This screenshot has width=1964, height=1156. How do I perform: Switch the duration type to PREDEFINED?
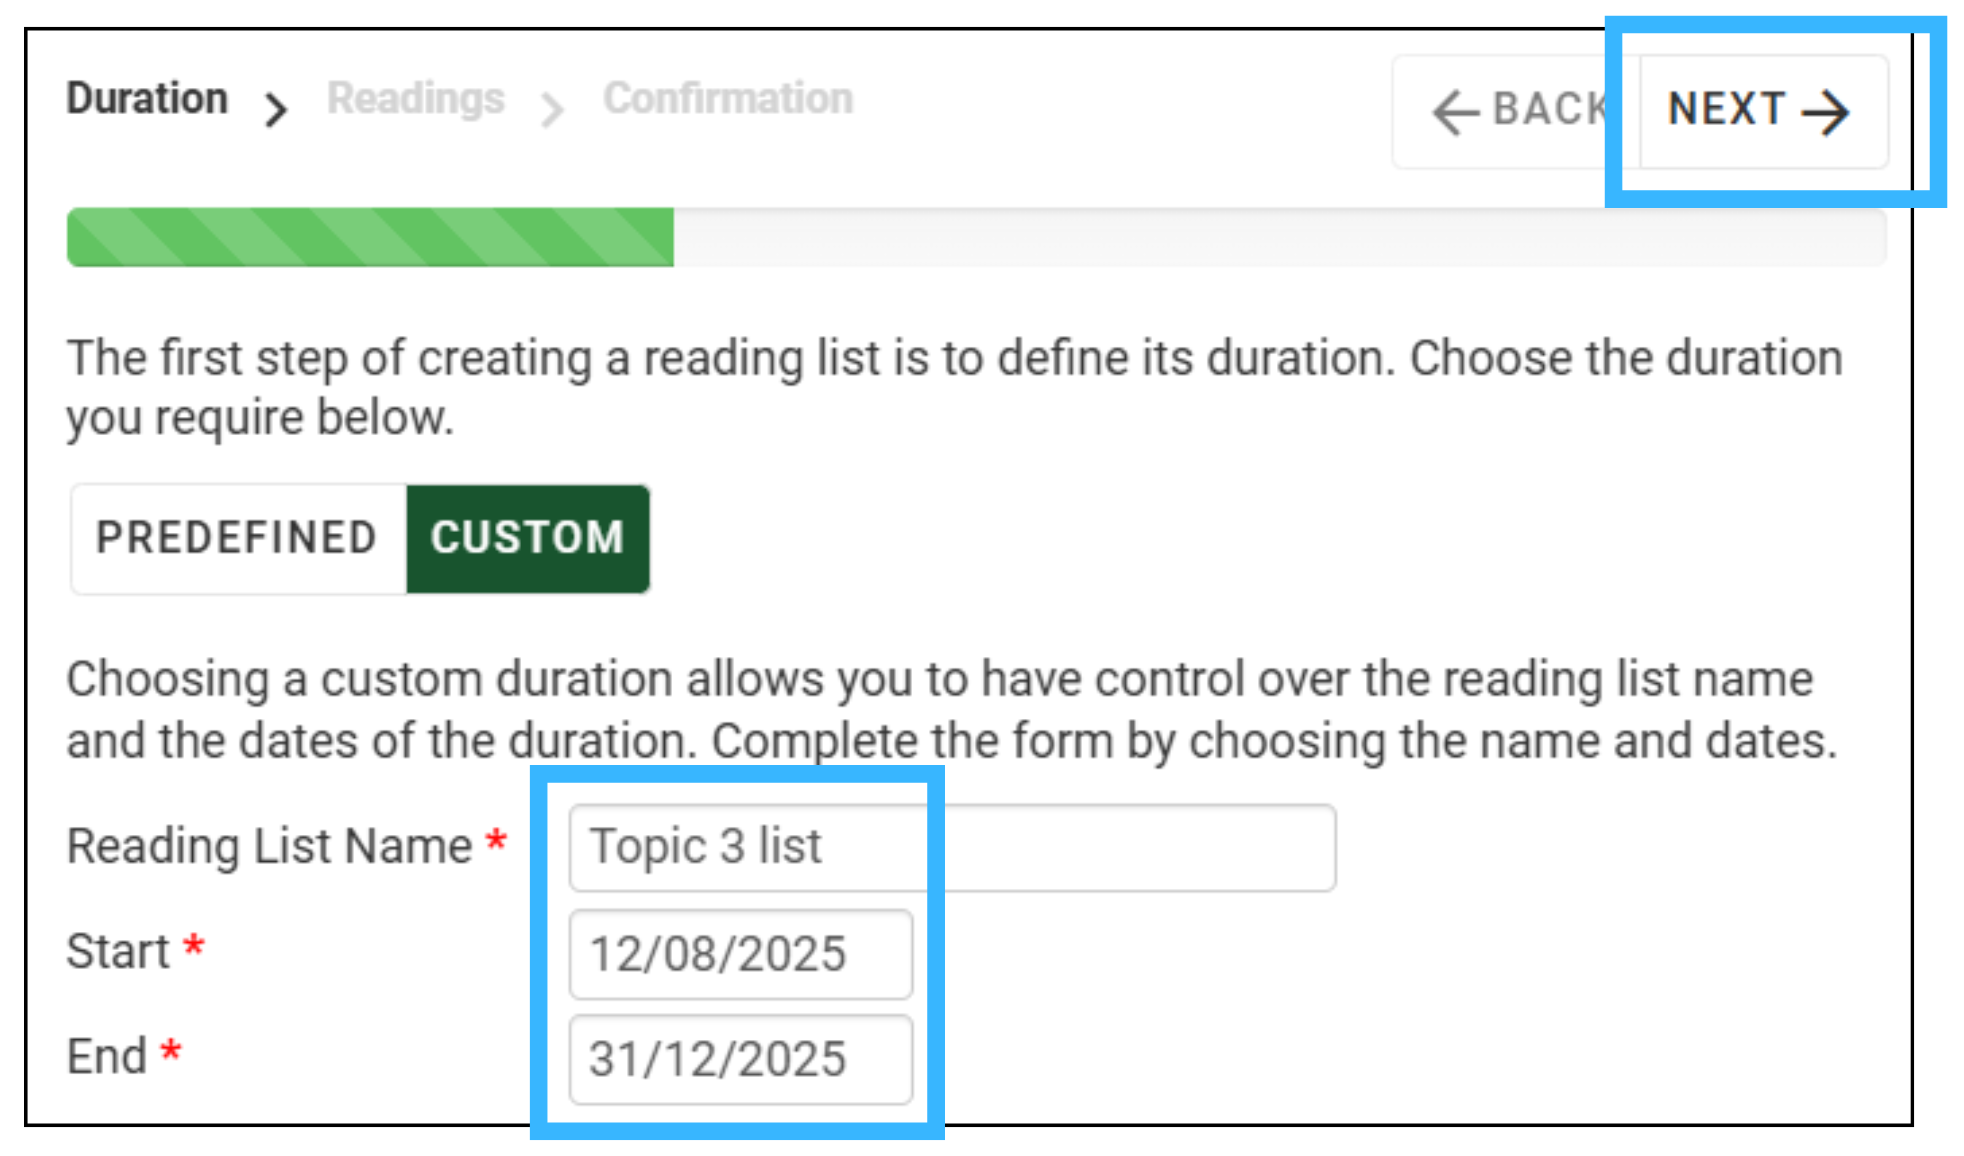(x=239, y=538)
